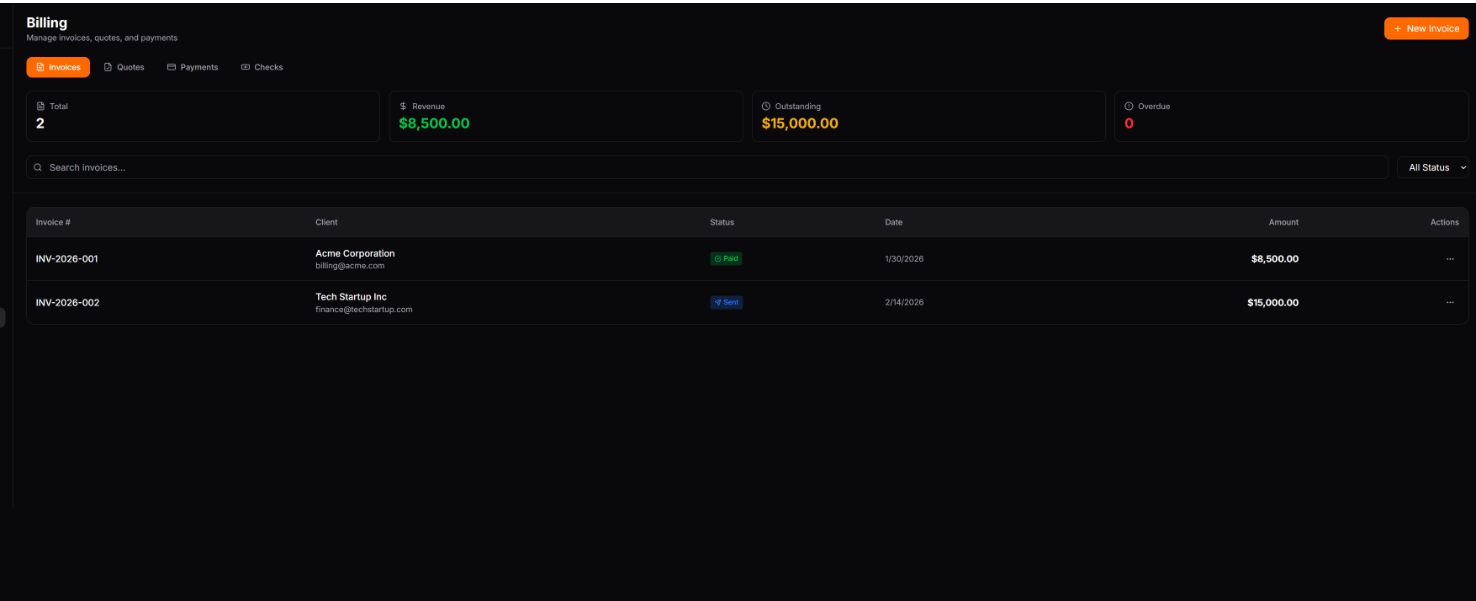Click the Overdue alert icon
Image resolution: width=1476 pixels, height=601 pixels.
pyautogui.click(x=1129, y=106)
